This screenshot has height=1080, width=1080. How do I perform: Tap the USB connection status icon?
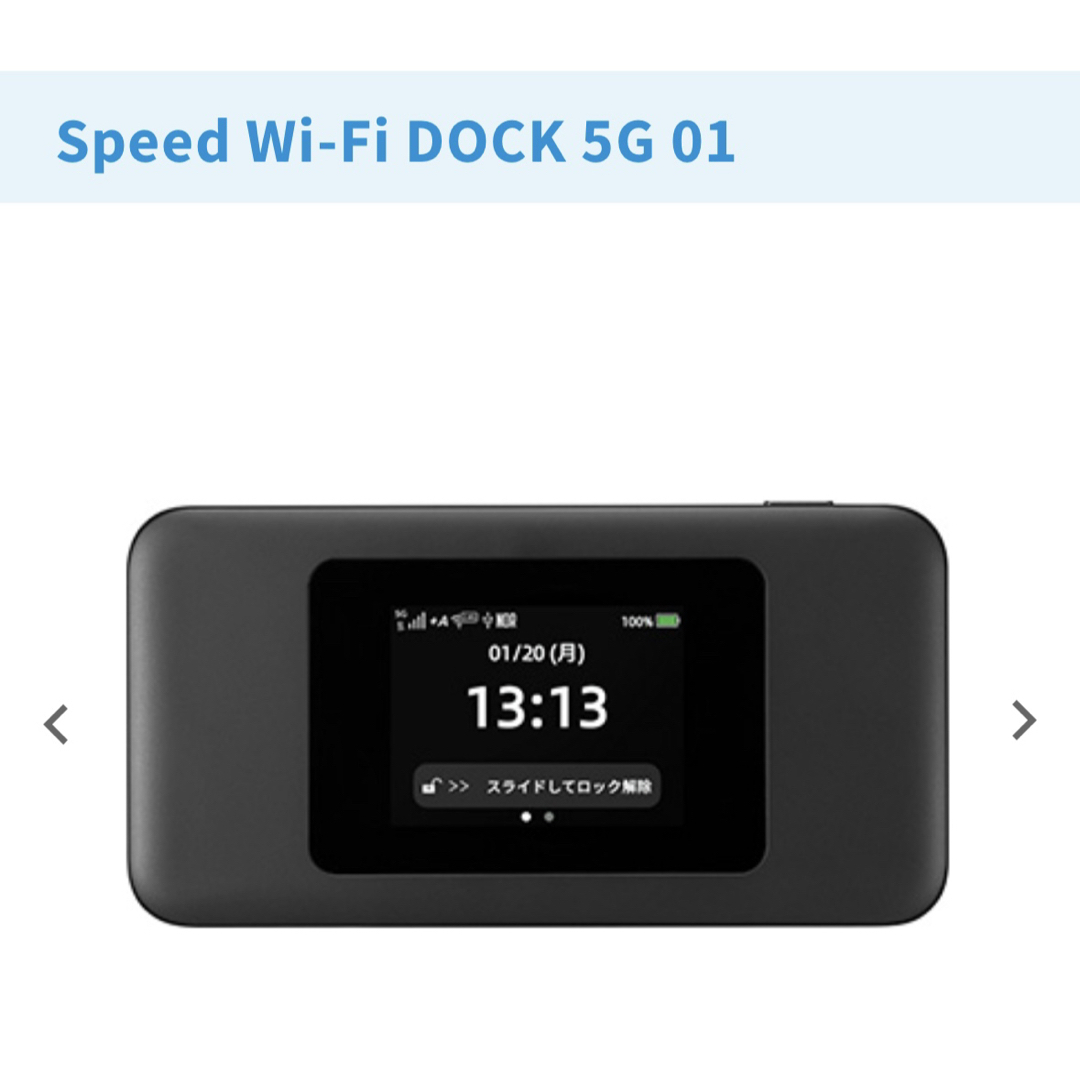tap(488, 621)
